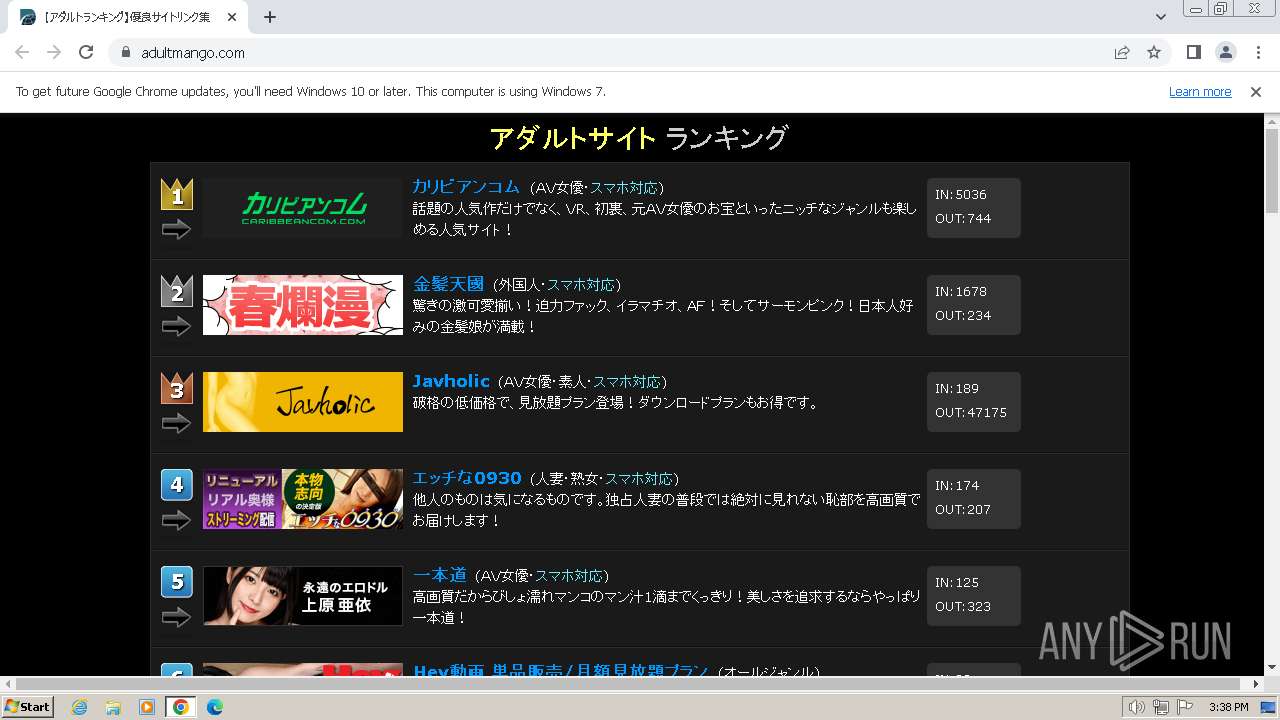Open a new tab with plus button
1280x720 pixels.
tap(270, 17)
